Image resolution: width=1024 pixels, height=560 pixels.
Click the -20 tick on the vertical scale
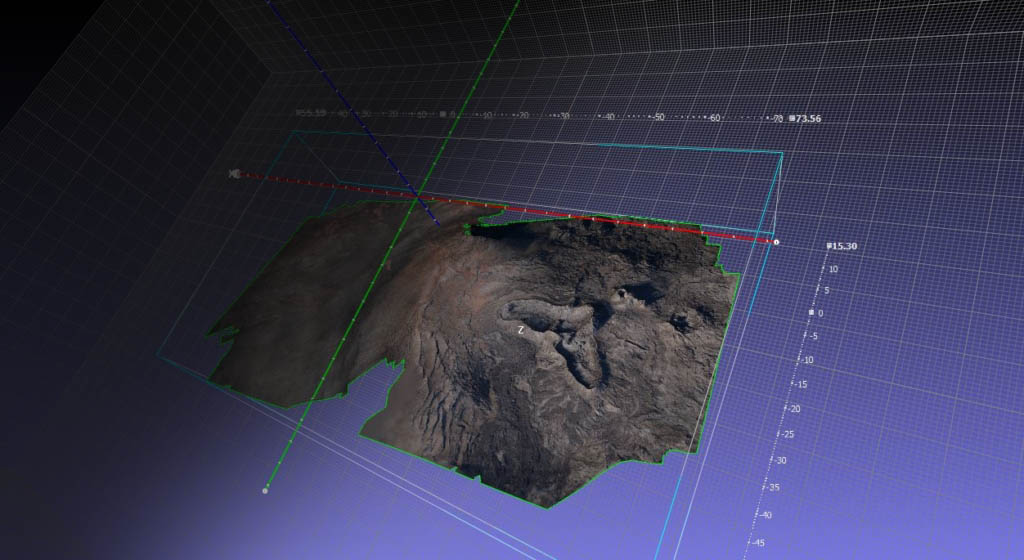[x=793, y=409]
